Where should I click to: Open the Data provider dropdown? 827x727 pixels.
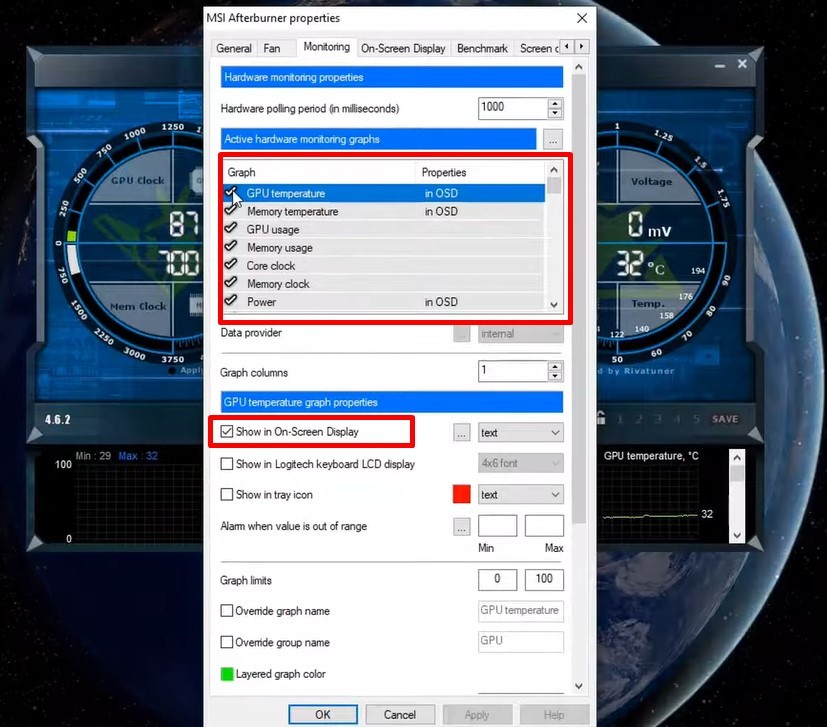(x=521, y=334)
